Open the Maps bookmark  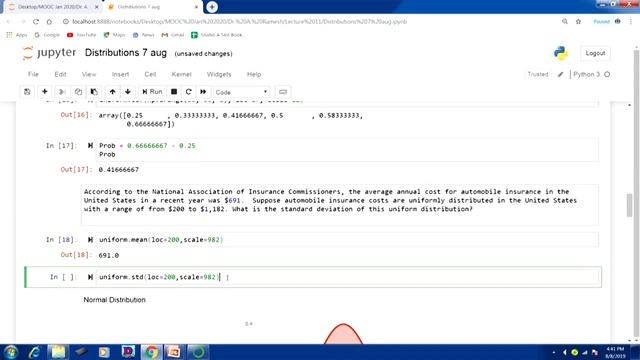[114, 35]
